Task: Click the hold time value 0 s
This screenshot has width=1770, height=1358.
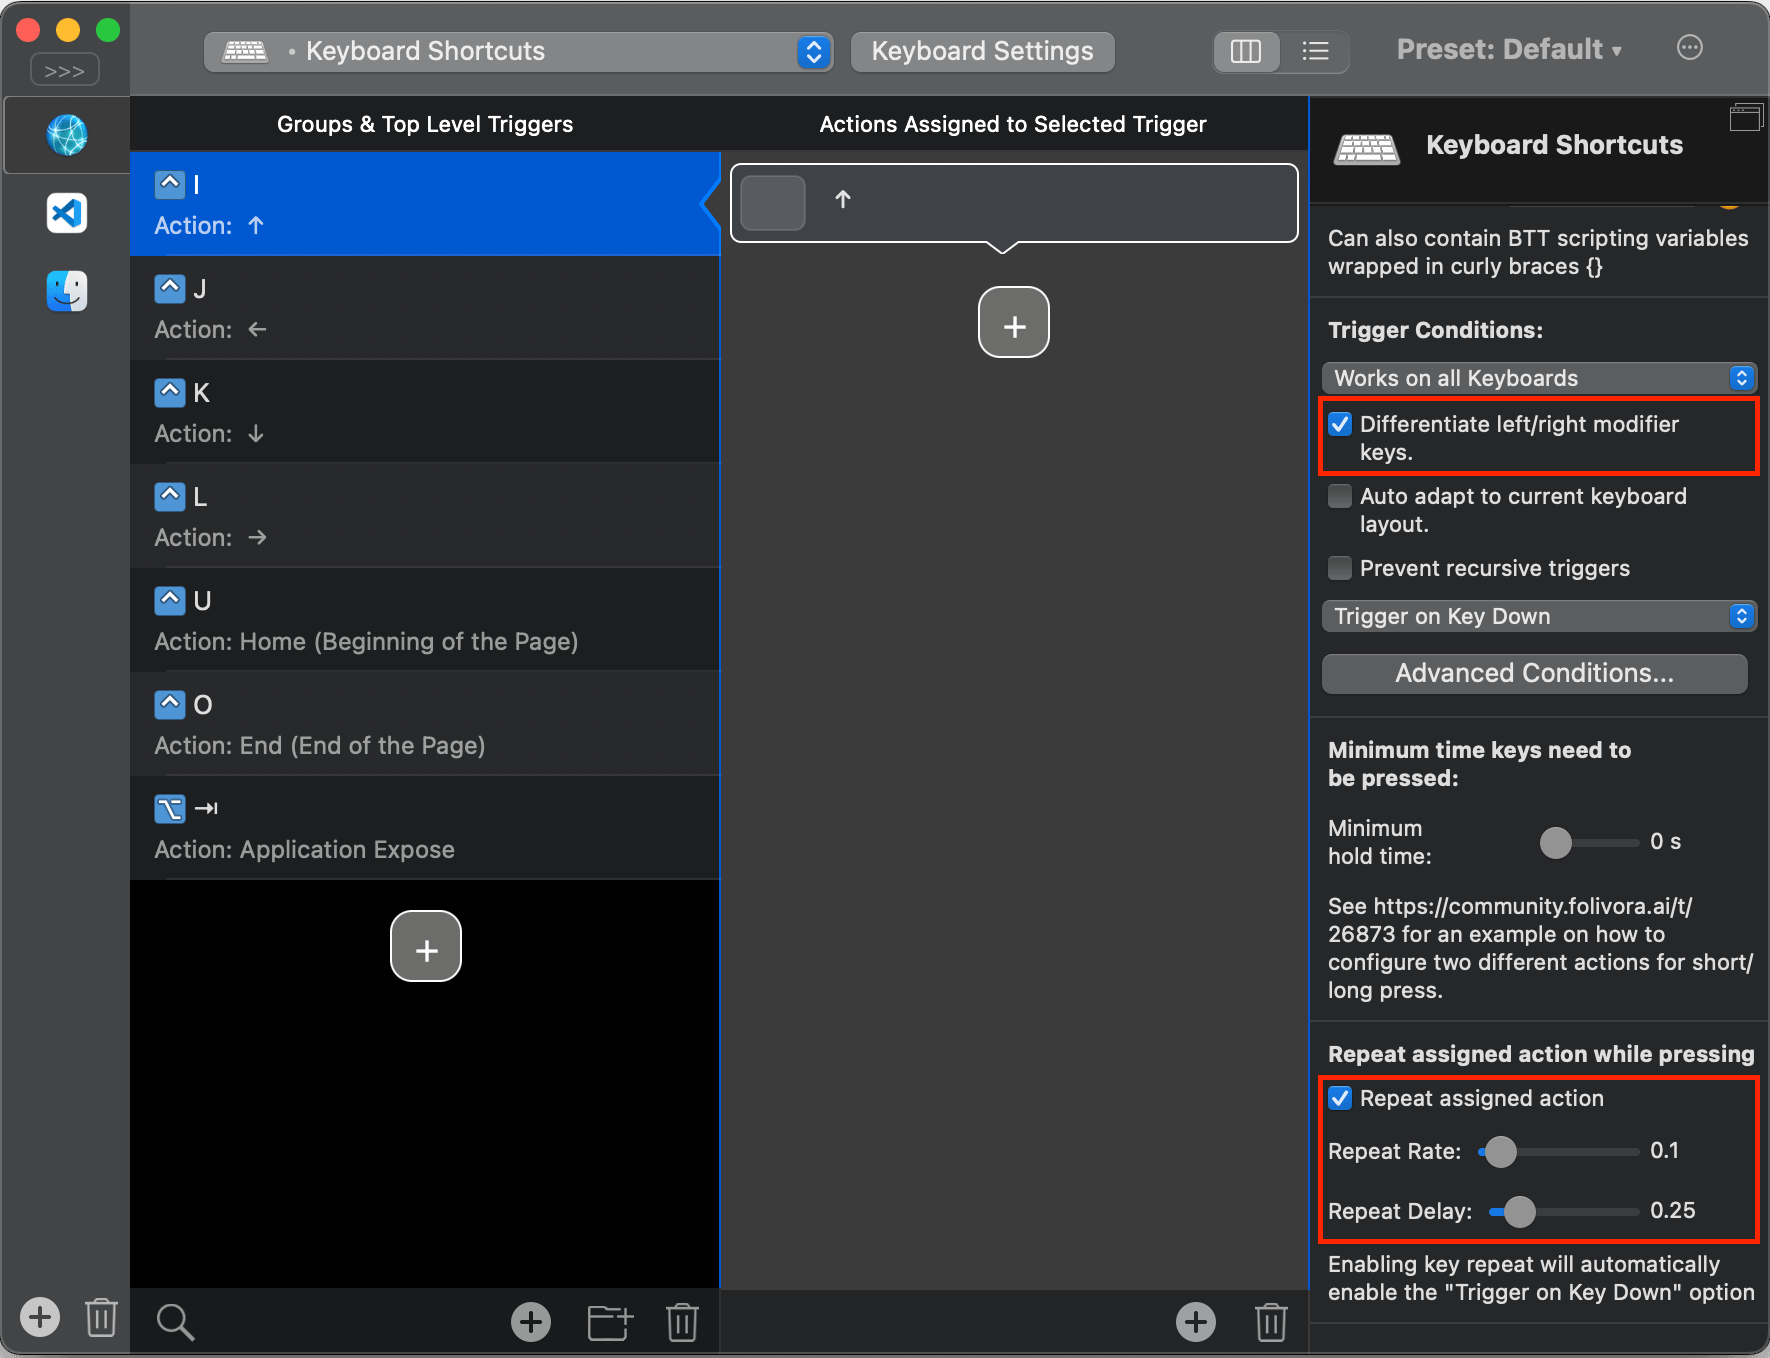Action: [1665, 841]
